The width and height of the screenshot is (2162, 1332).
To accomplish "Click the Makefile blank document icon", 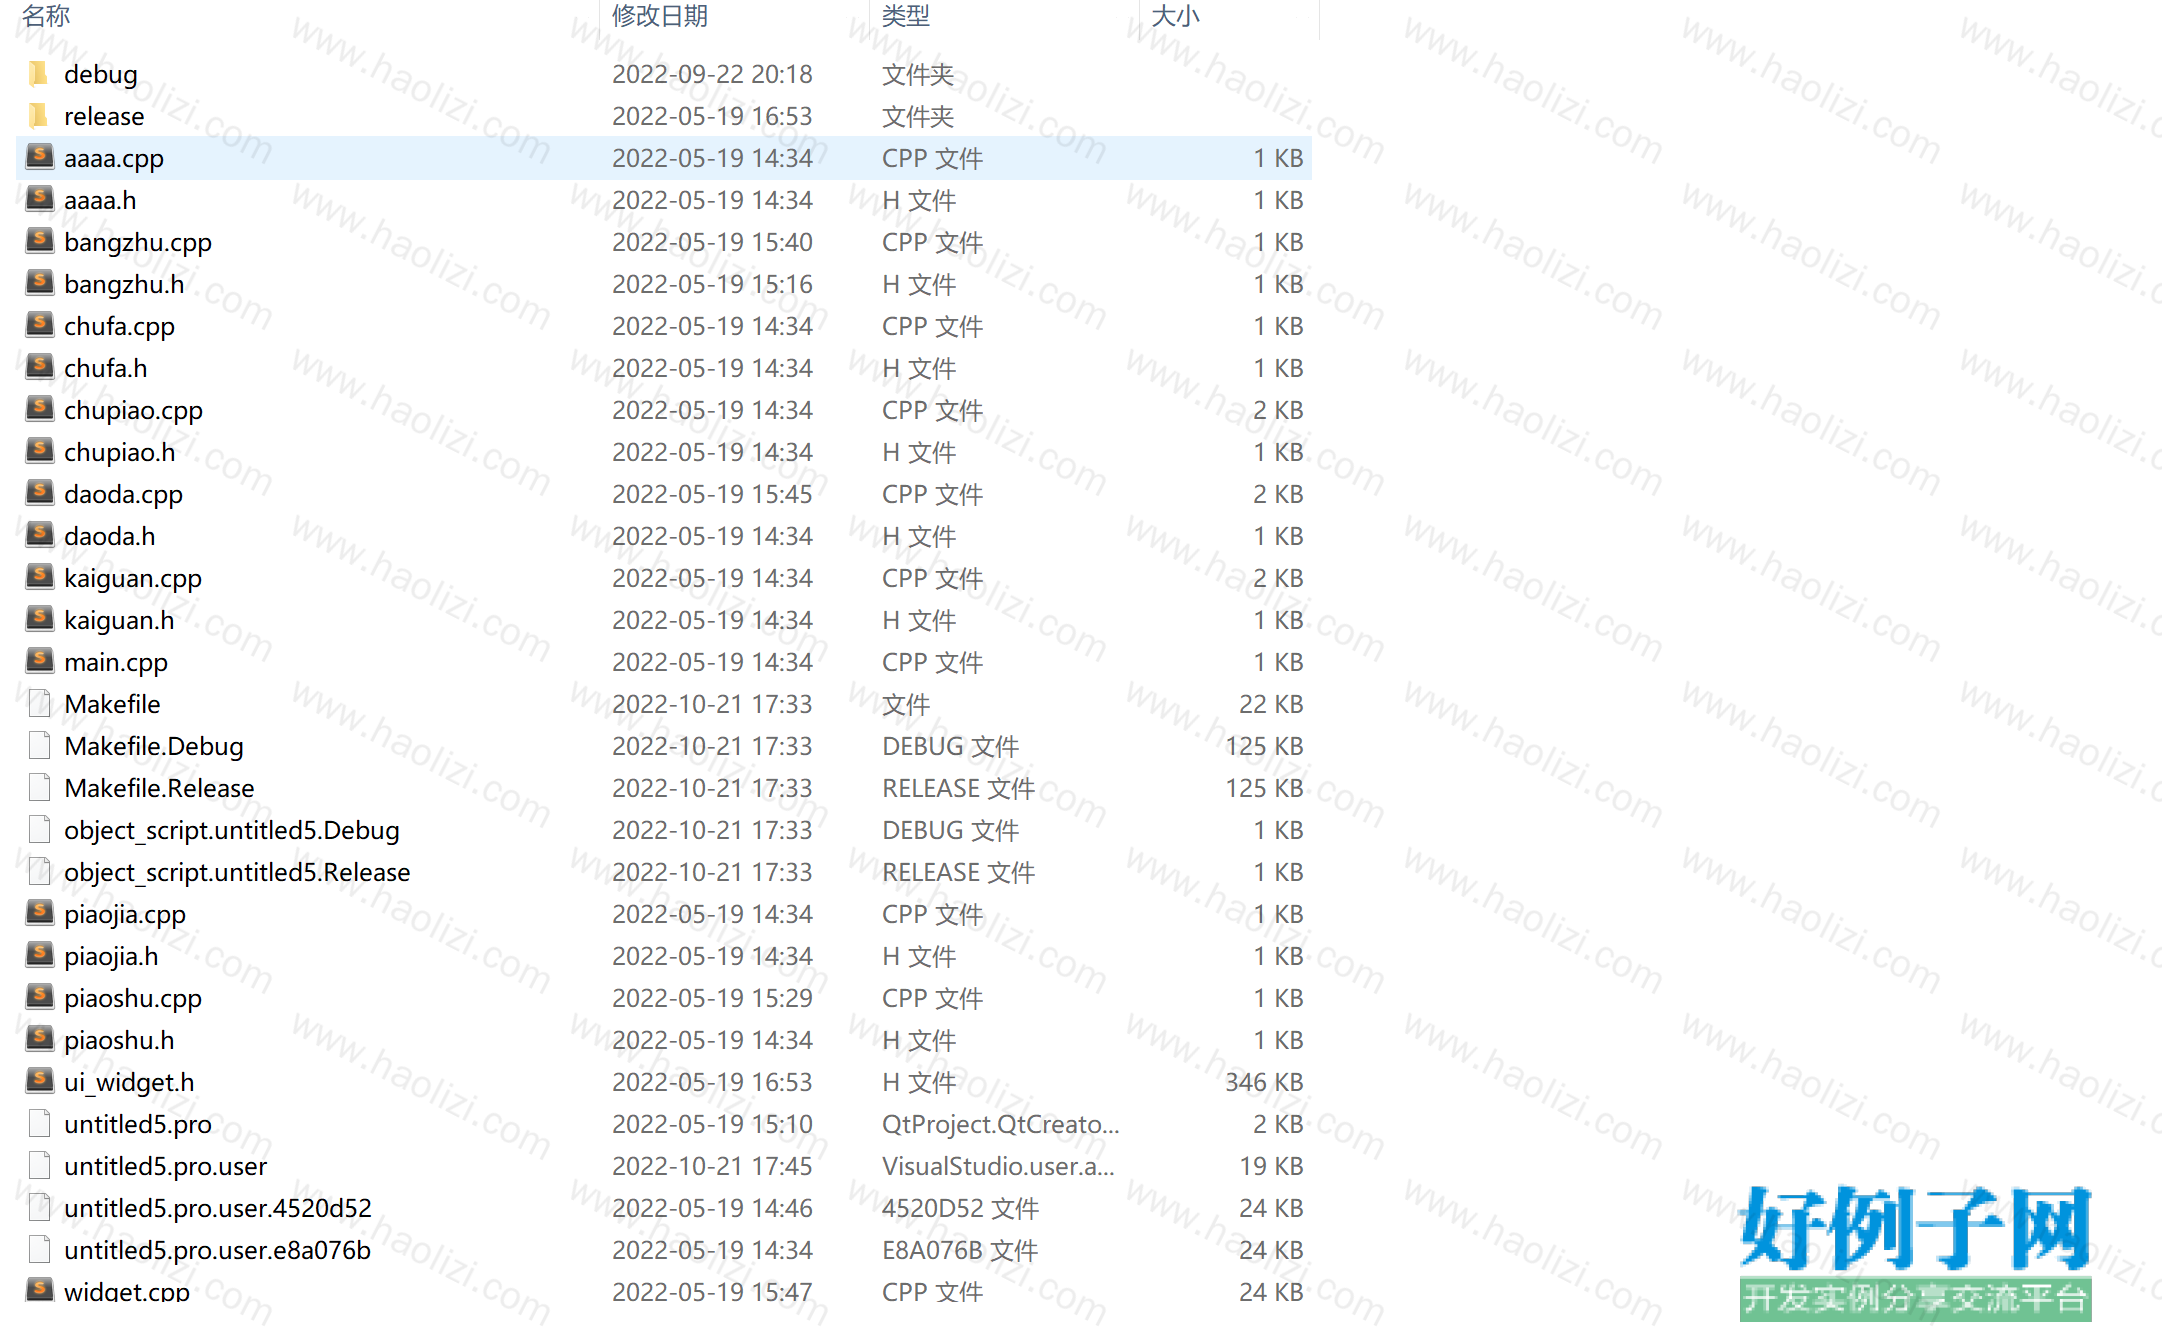I will [x=40, y=704].
